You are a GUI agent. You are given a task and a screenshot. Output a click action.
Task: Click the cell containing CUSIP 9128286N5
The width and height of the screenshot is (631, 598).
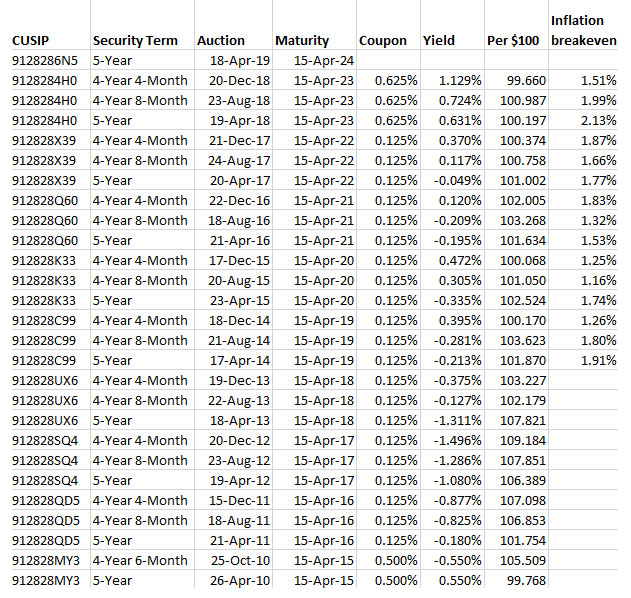pyautogui.click(x=45, y=59)
